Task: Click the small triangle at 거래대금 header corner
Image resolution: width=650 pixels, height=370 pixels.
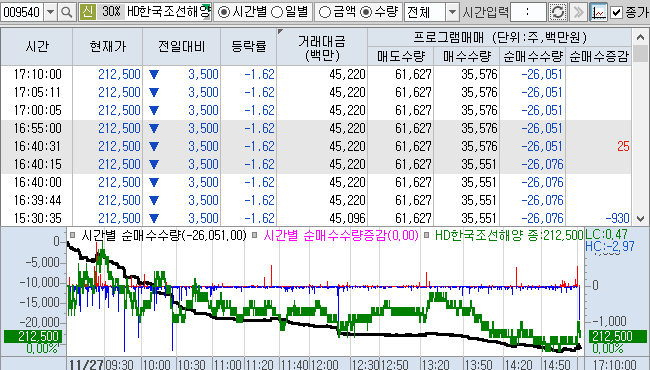Action: point(280,31)
